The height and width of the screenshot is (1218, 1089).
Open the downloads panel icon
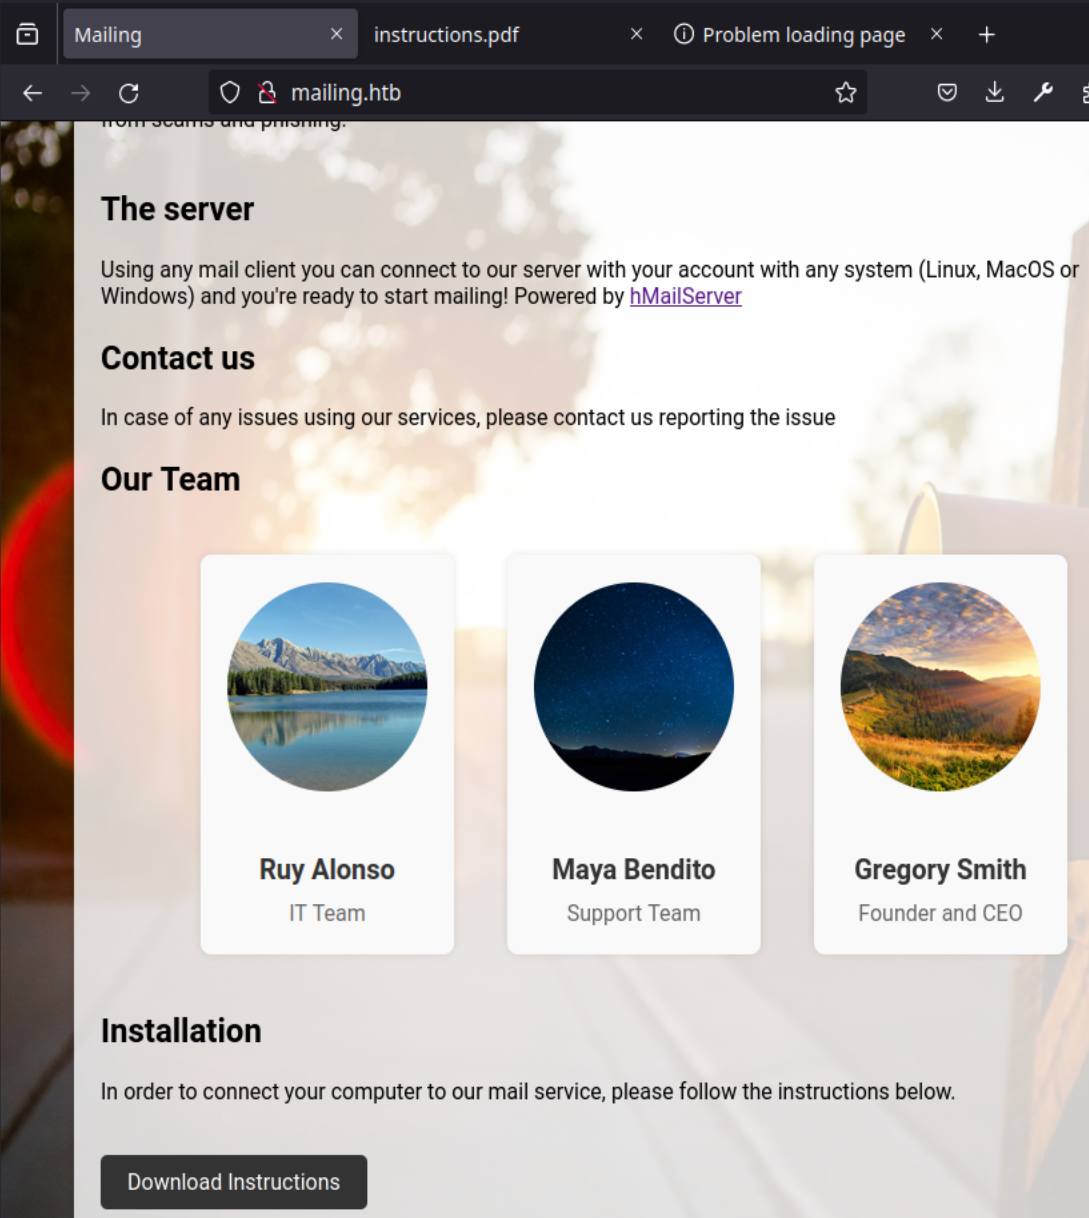pyautogui.click(x=995, y=93)
